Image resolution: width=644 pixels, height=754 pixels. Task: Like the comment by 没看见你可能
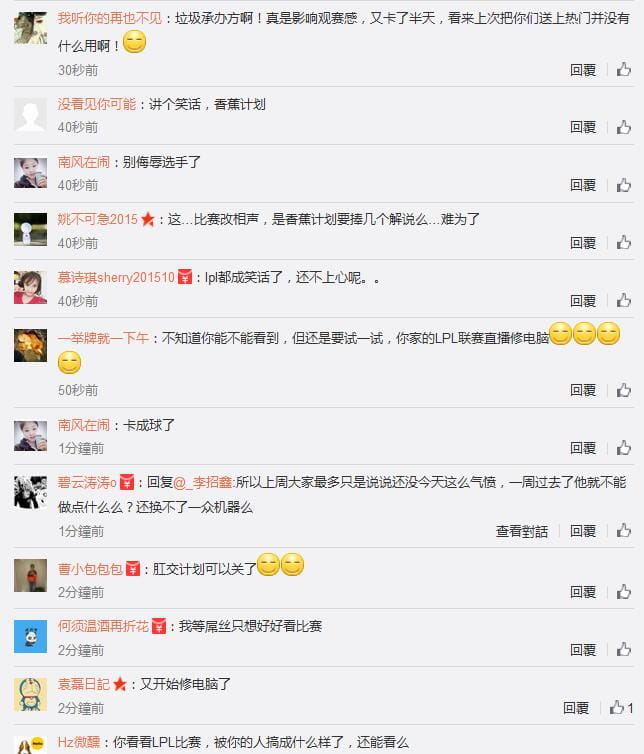(624, 127)
